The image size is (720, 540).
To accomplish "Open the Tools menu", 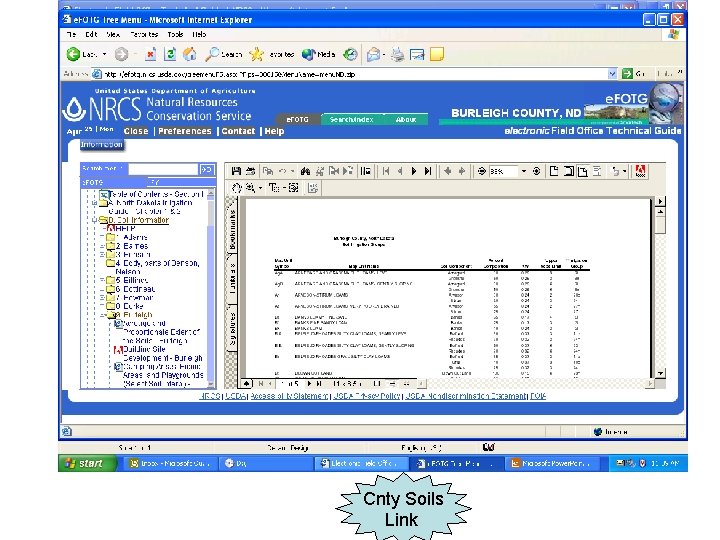I will pyautogui.click(x=175, y=34).
